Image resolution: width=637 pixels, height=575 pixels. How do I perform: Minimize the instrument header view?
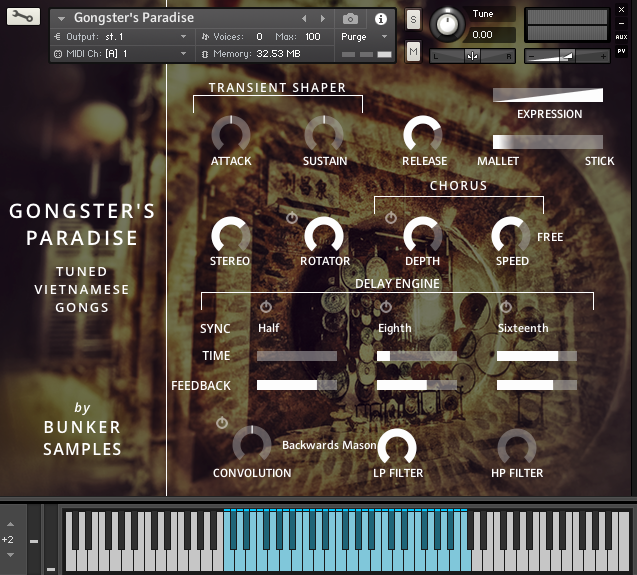621,23
